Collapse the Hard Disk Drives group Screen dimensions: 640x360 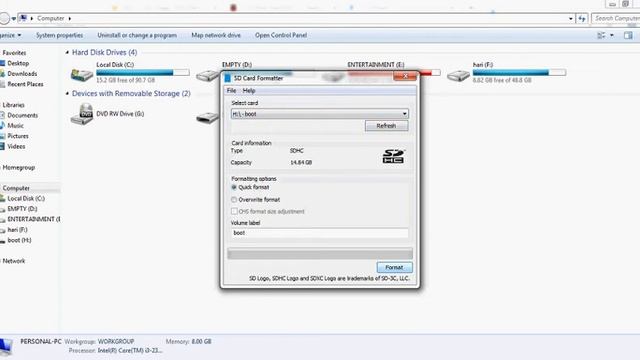pyautogui.click(x=67, y=52)
